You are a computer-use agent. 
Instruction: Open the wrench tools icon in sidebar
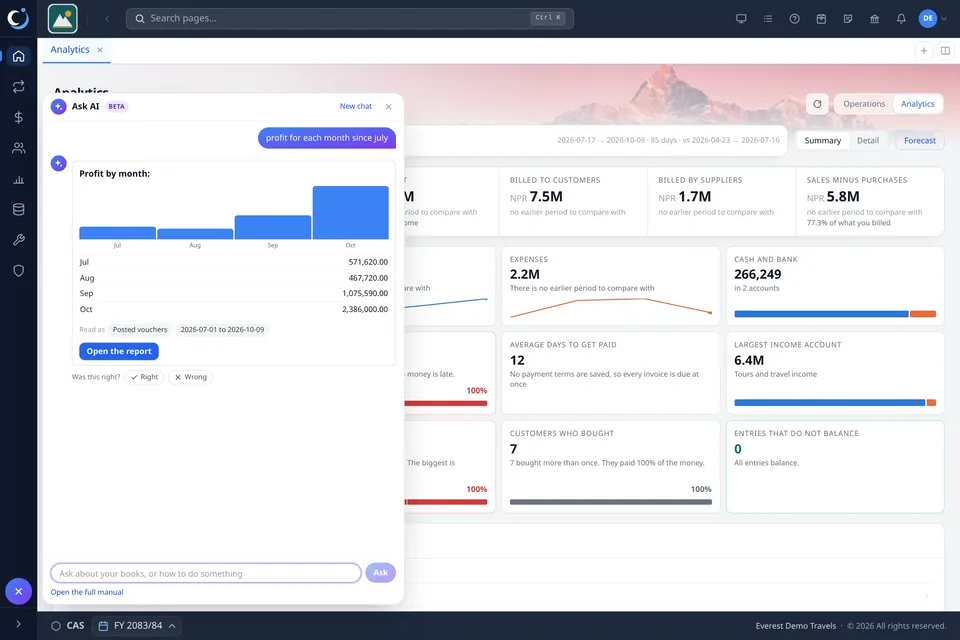click(x=18, y=240)
